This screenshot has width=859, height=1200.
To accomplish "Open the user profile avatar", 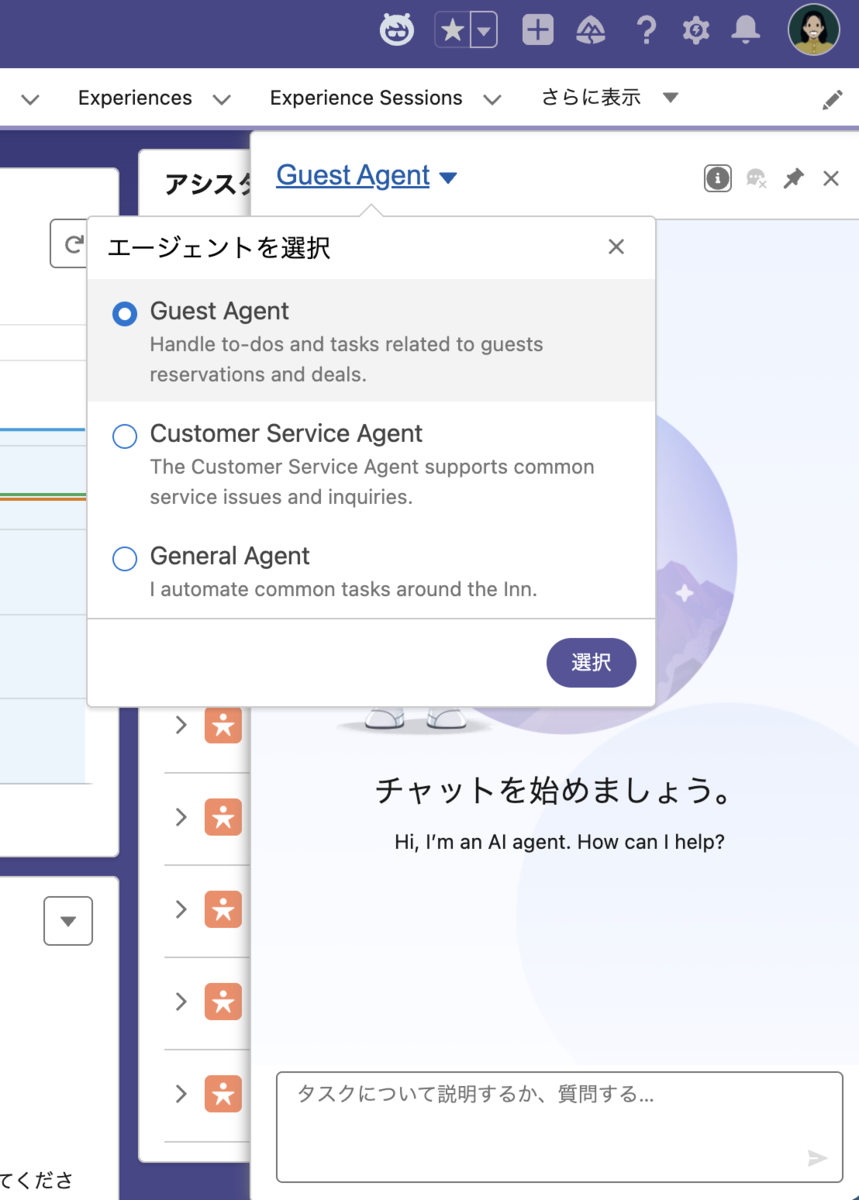I will click(813, 30).
